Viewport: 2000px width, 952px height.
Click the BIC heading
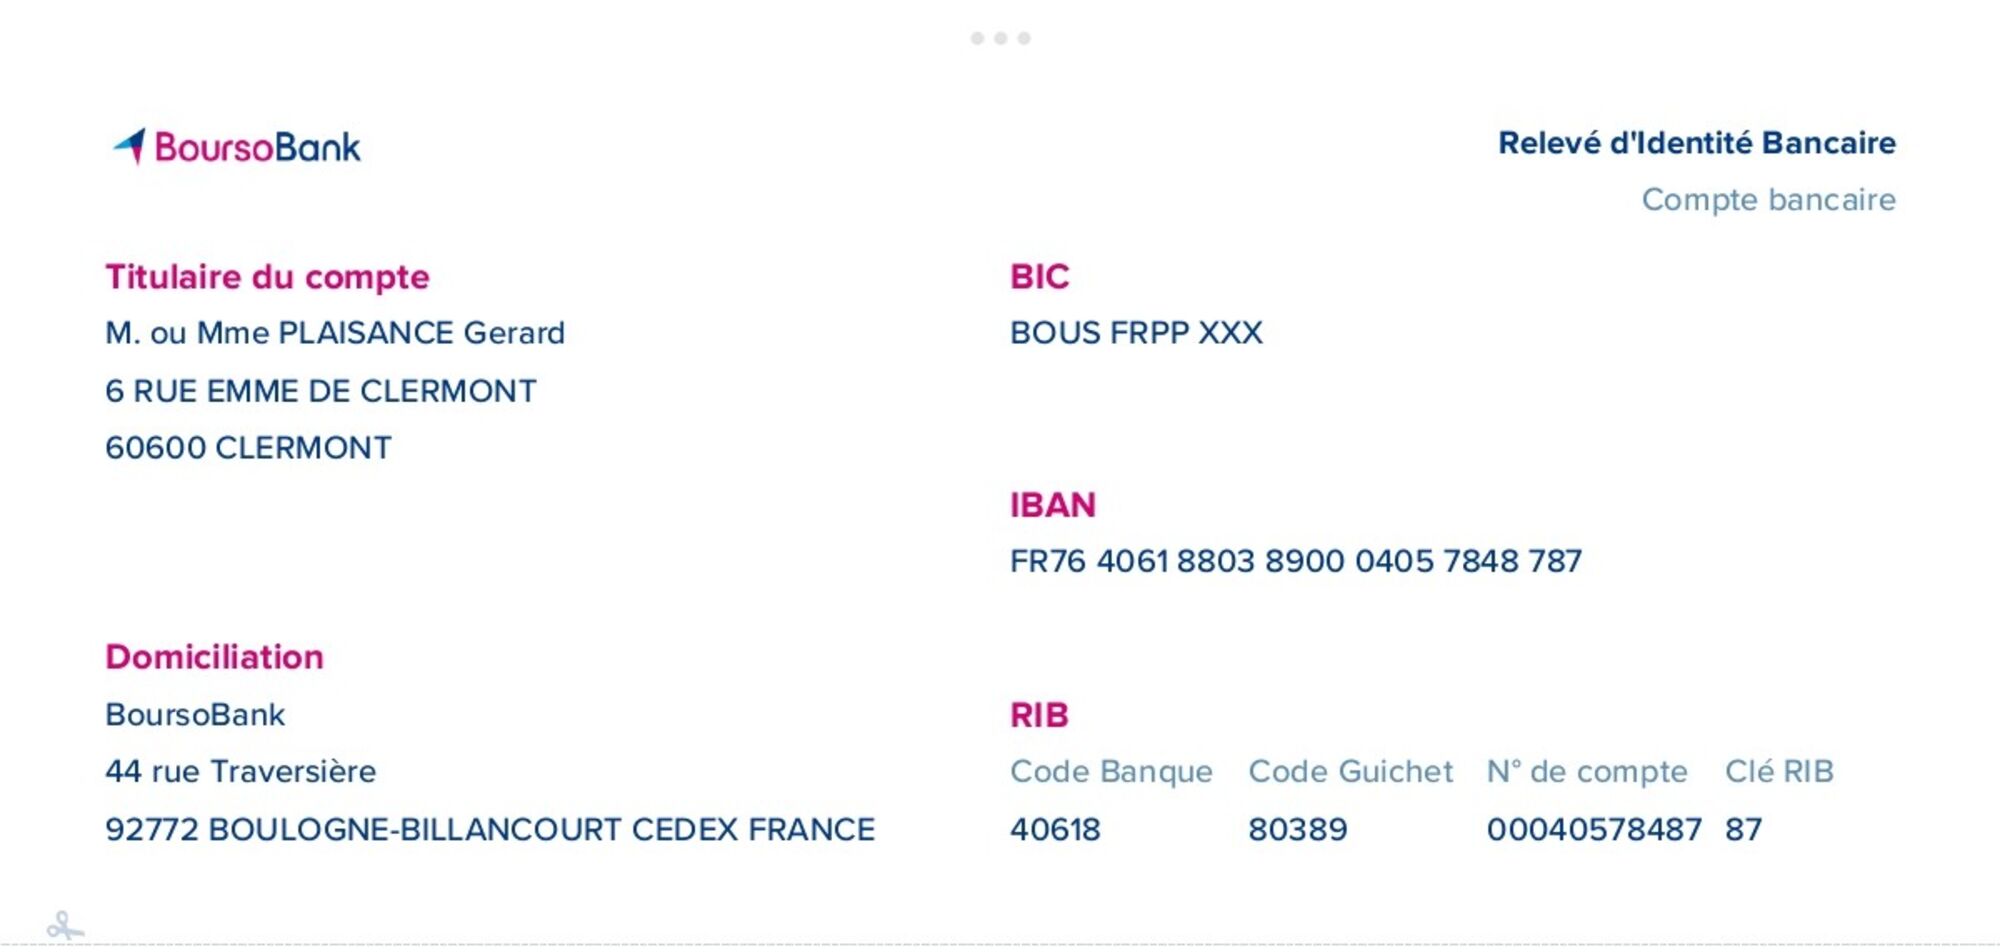pyautogui.click(x=1039, y=277)
